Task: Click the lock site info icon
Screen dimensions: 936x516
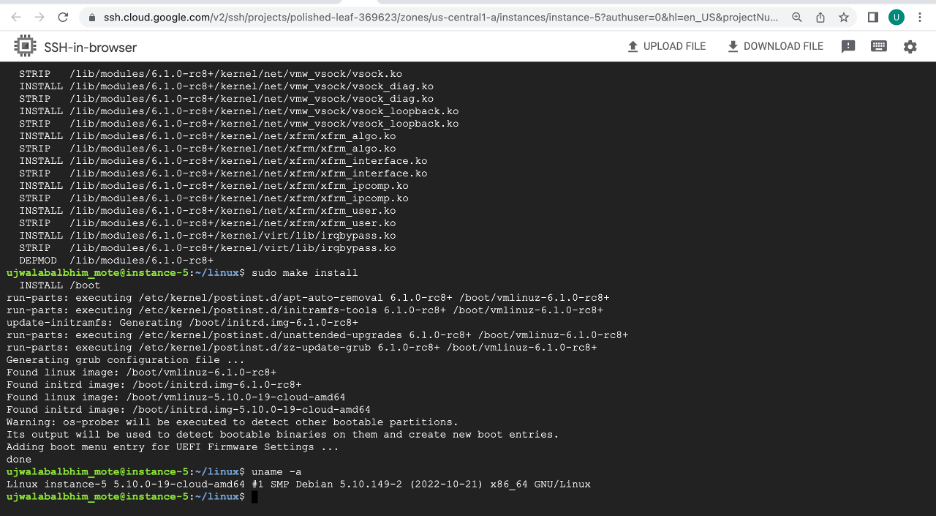Action: tap(91, 18)
